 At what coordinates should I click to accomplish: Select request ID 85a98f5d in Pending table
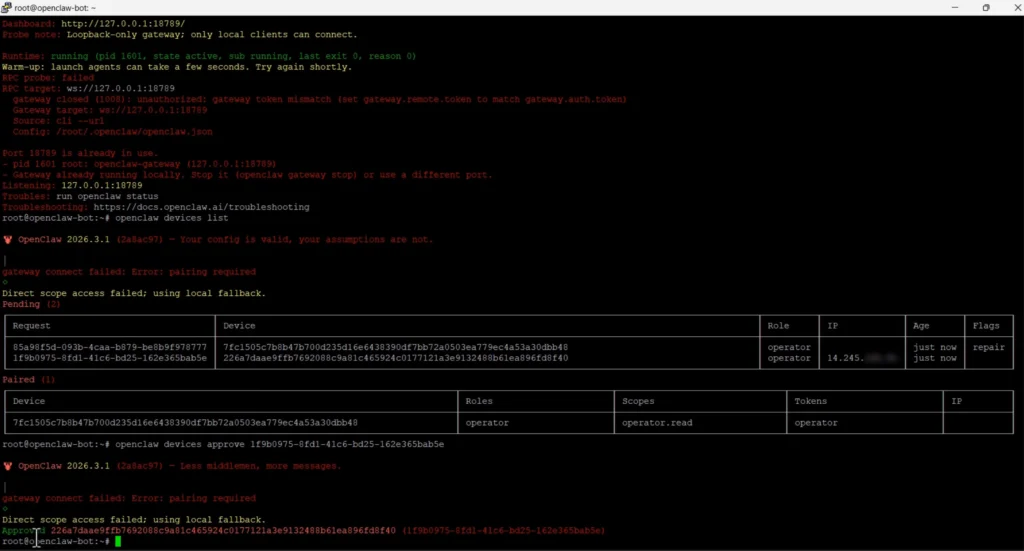click(x=109, y=347)
